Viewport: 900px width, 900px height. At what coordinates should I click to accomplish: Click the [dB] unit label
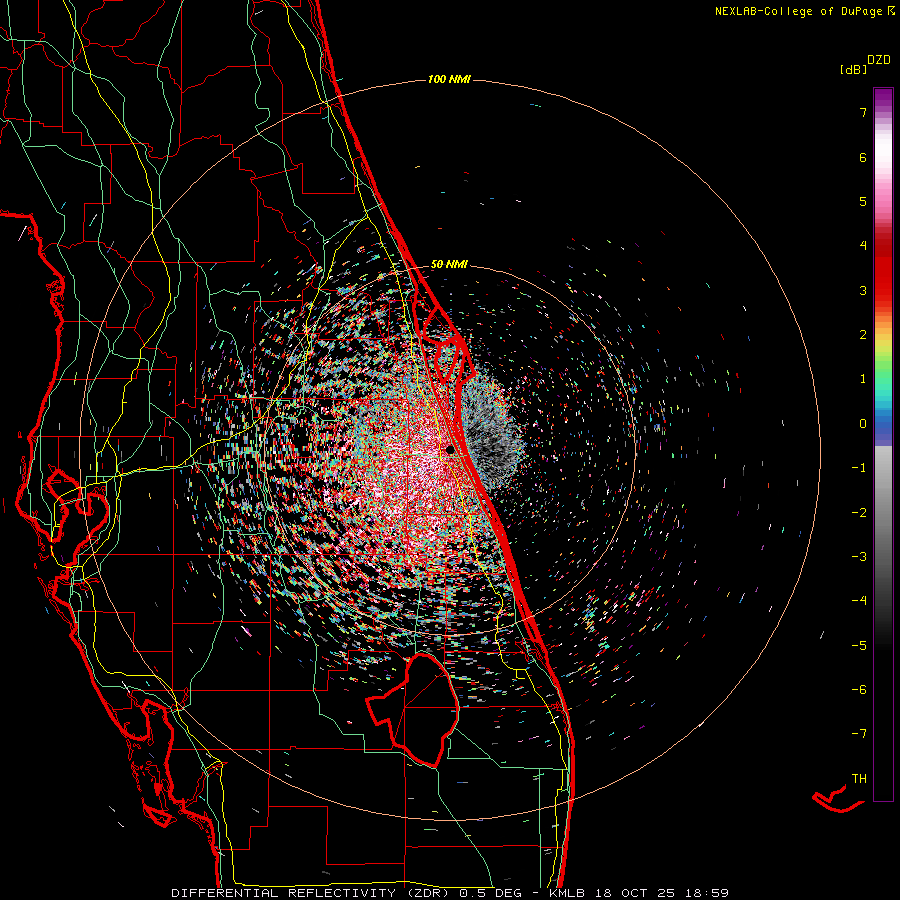pyautogui.click(x=854, y=70)
